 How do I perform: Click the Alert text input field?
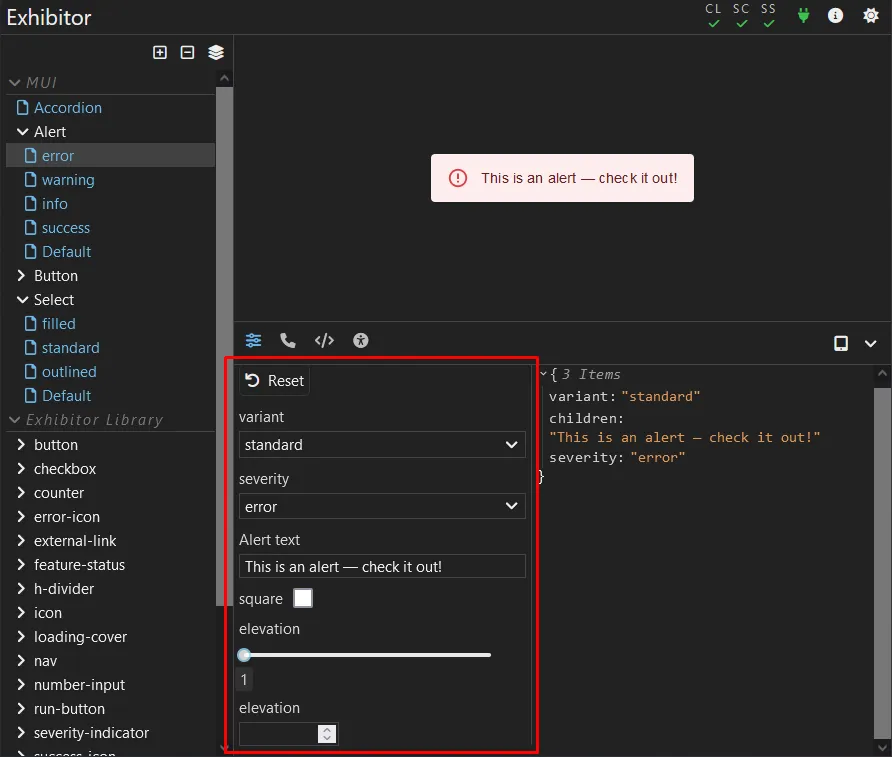coord(382,566)
